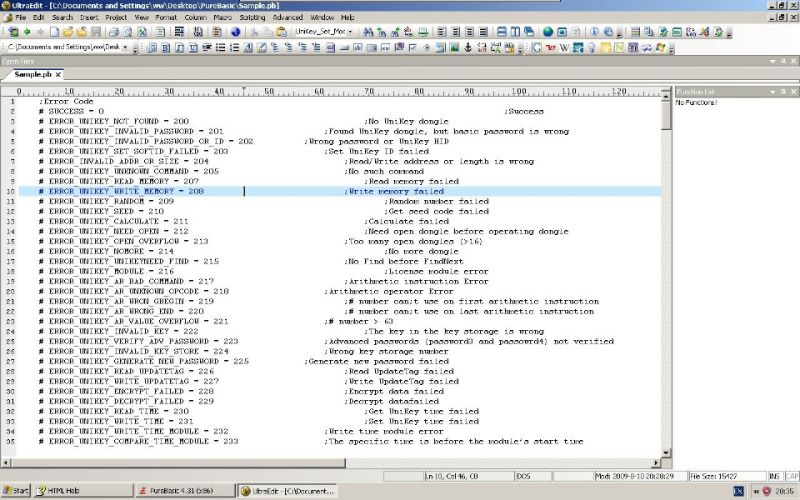Image resolution: width=800 pixels, height=500 pixels.
Task: Click the cascade windows icon
Action: pos(529,32)
